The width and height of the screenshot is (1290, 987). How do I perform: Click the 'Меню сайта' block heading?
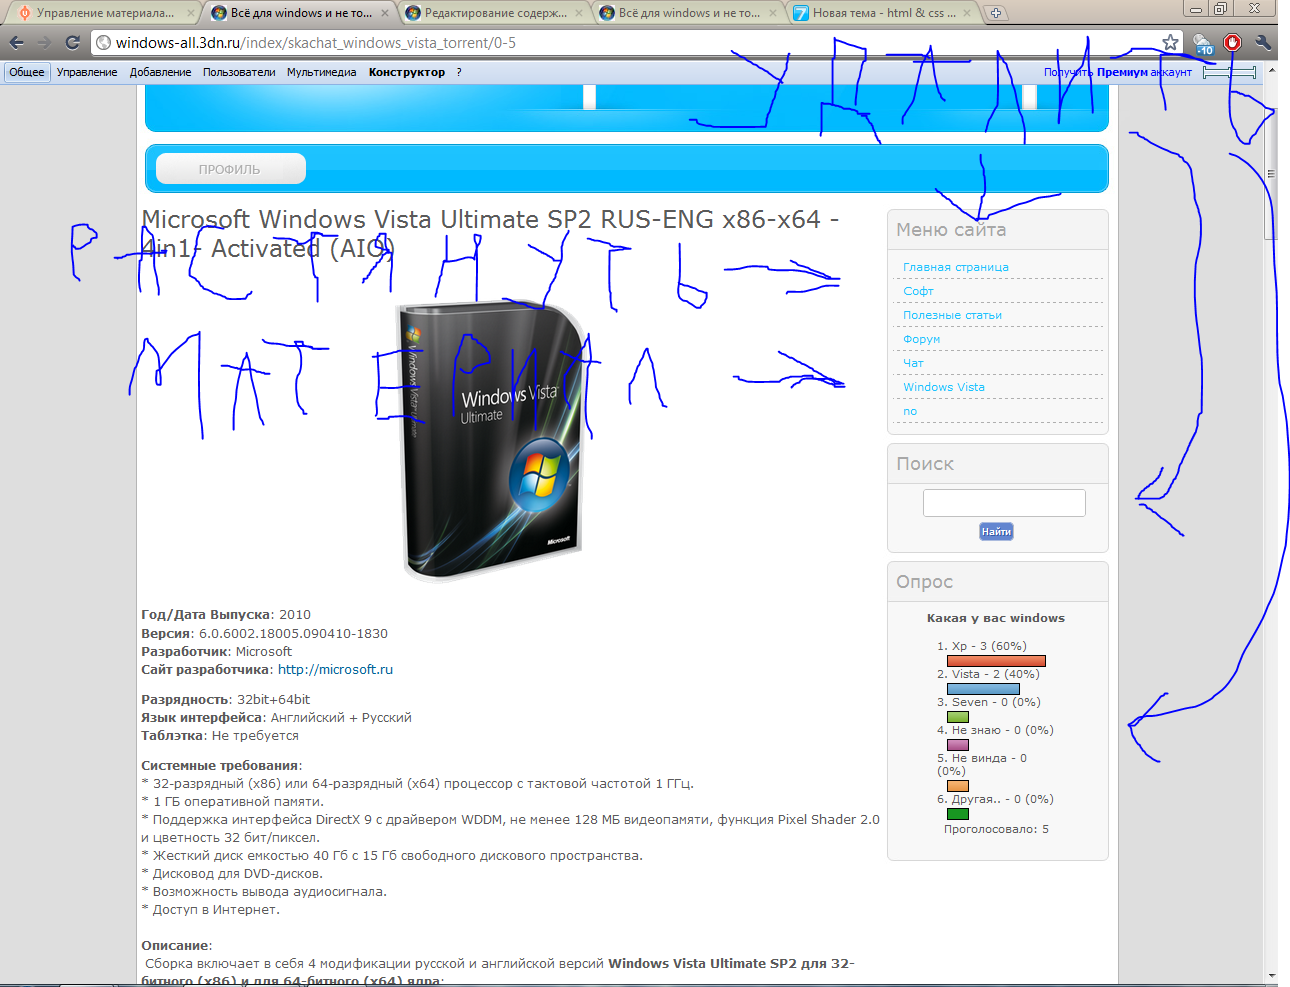click(951, 230)
